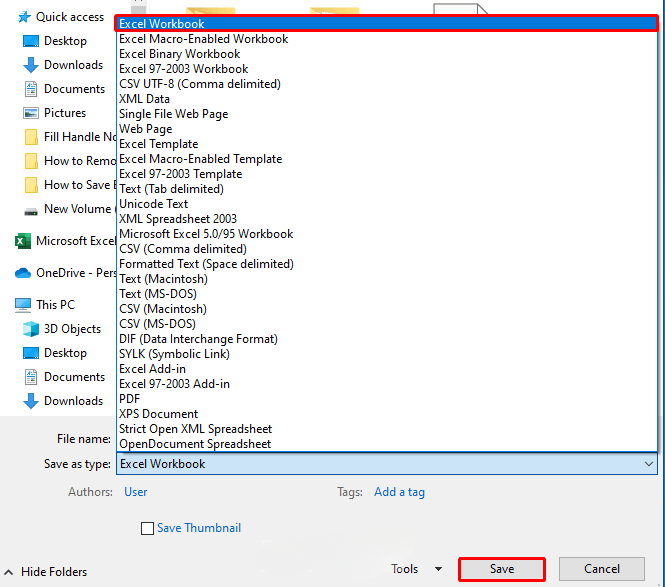Click the OneDrive cloud icon
Viewport: 665px width, 587px height.
tap(23, 273)
